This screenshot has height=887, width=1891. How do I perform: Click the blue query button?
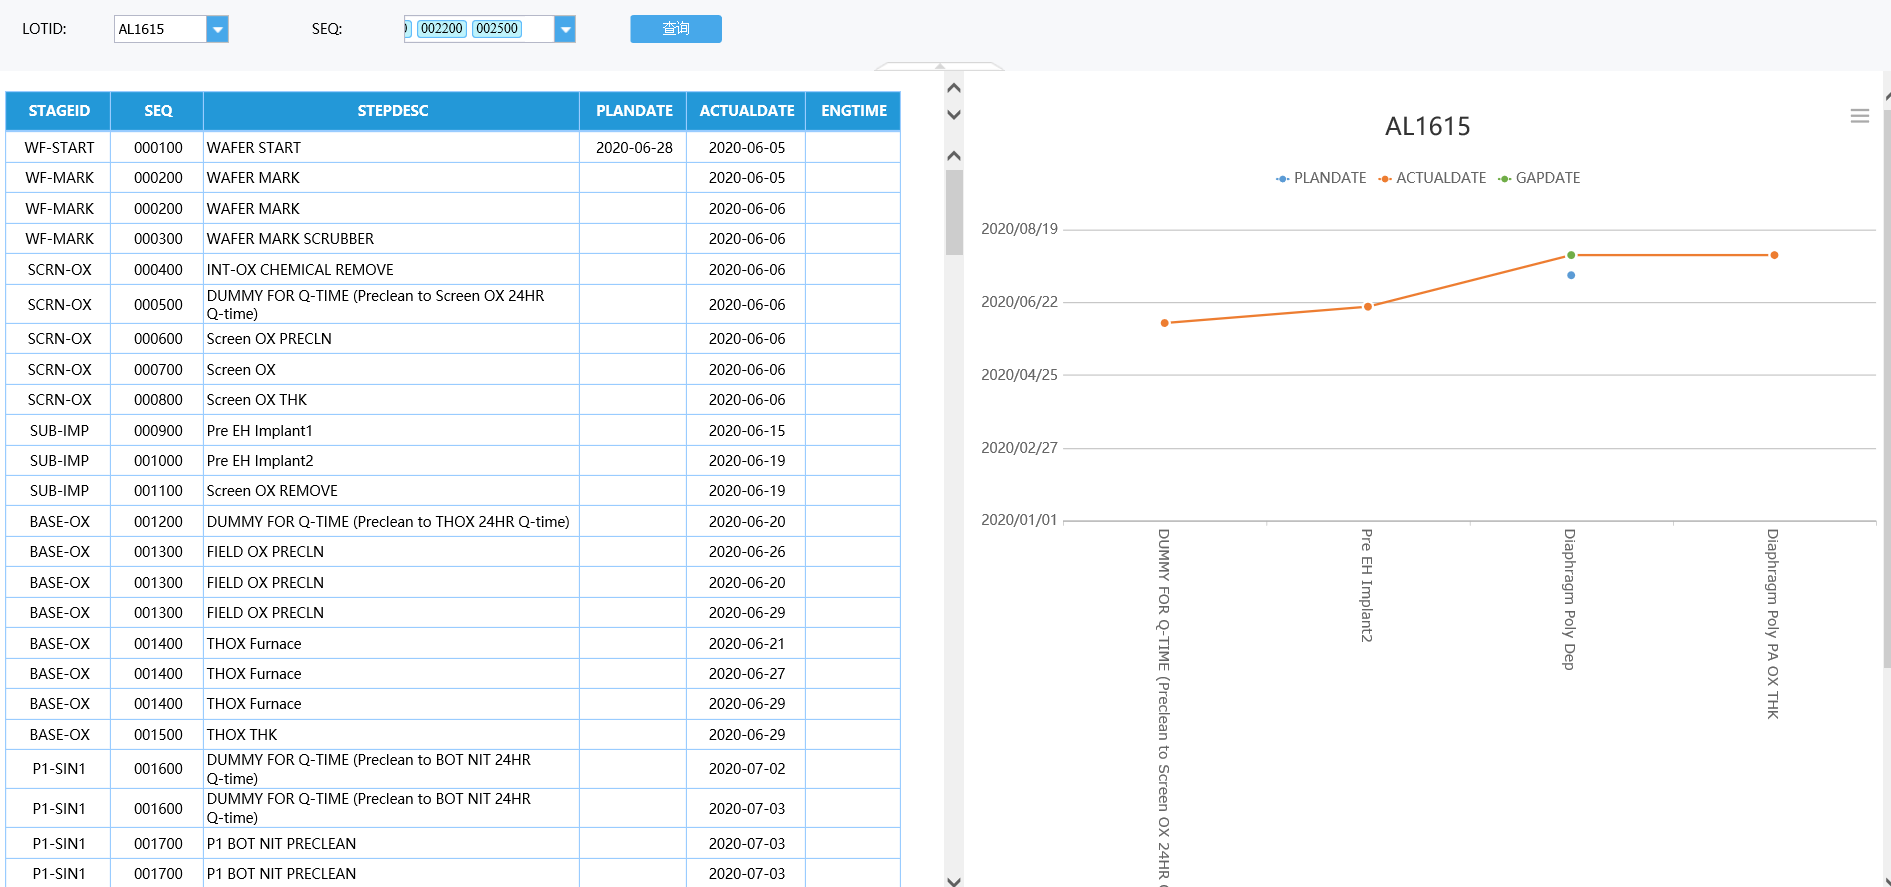[676, 29]
